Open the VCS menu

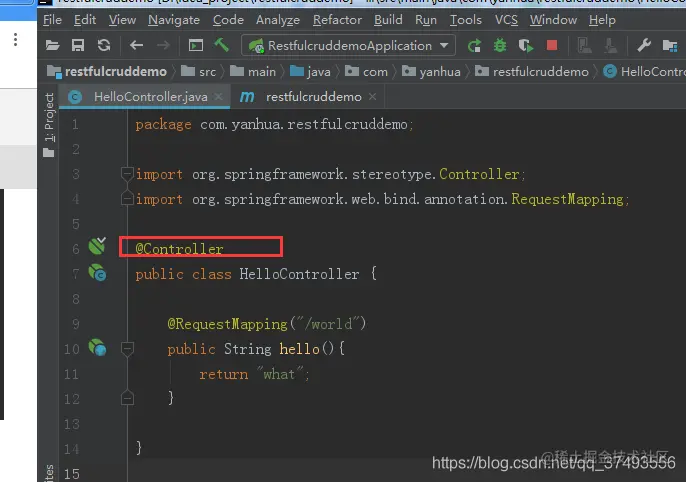[506, 20]
